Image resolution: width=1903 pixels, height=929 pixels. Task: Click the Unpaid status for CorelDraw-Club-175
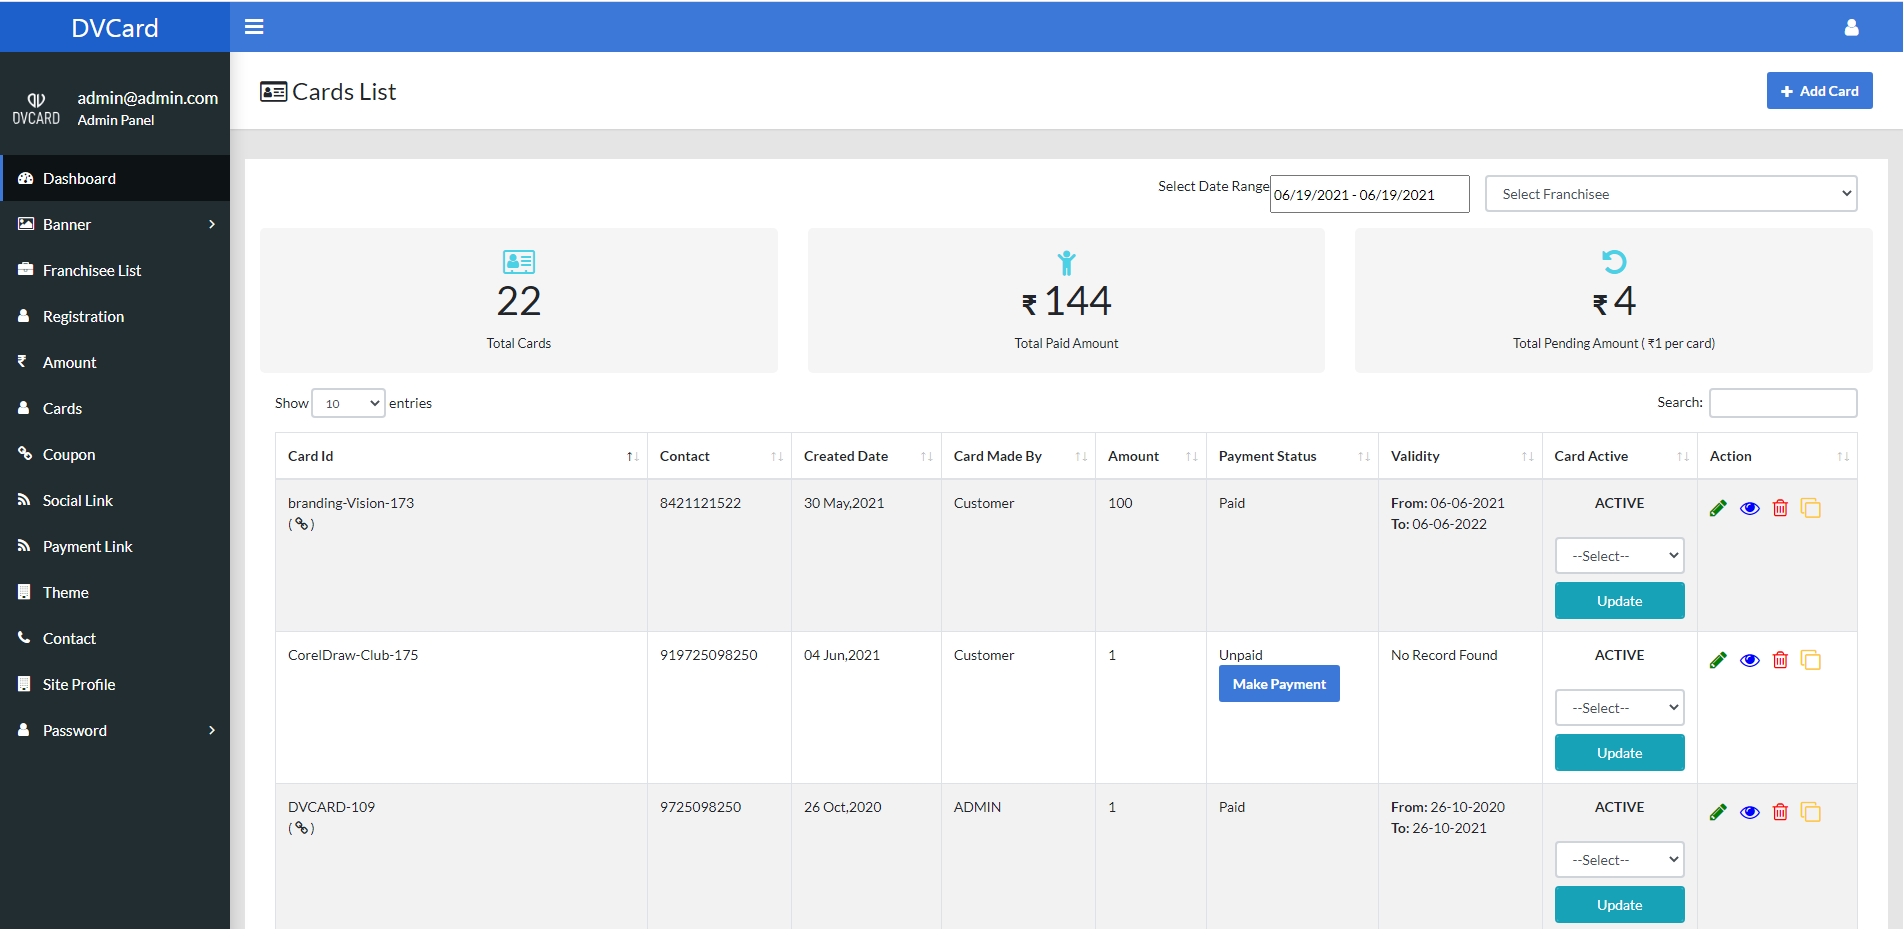coord(1241,655)
